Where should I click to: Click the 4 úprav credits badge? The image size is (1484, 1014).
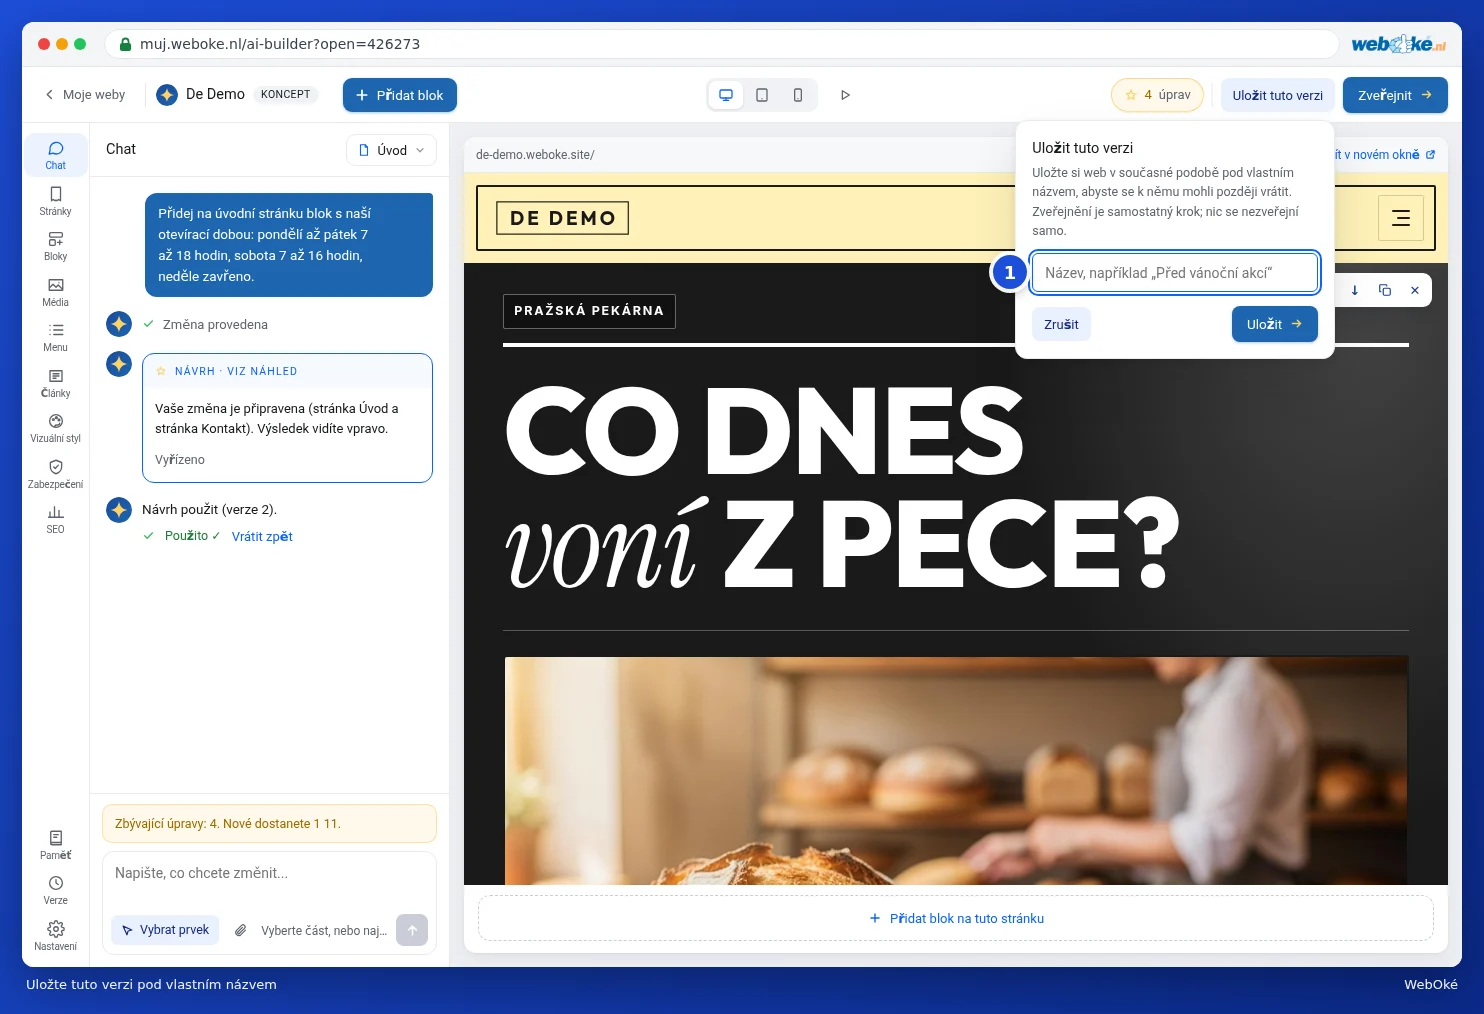point(1157,95)
